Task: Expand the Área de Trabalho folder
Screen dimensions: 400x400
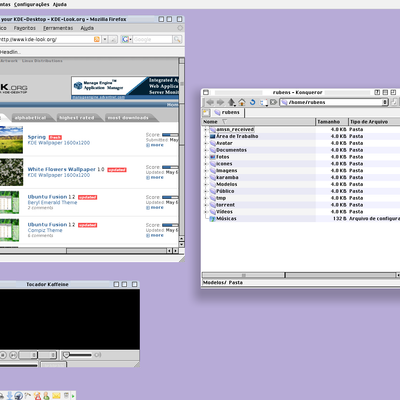Action: 206,136
